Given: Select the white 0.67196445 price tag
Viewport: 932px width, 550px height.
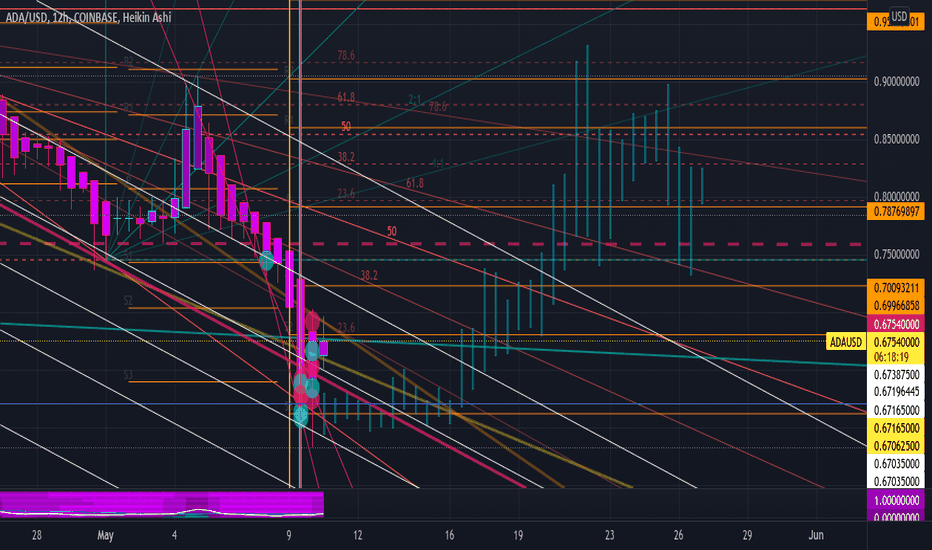Looking at the screenshot, I should 896,392.
